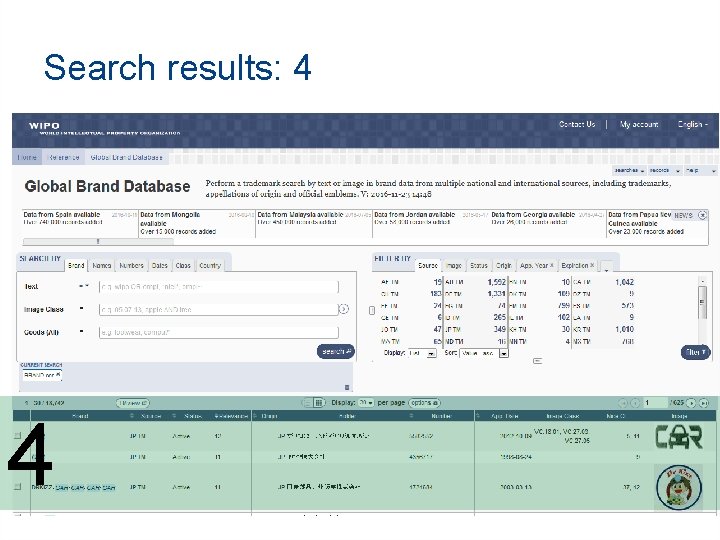
Task: Open the Dates search tab
Action: click(159, 265)
